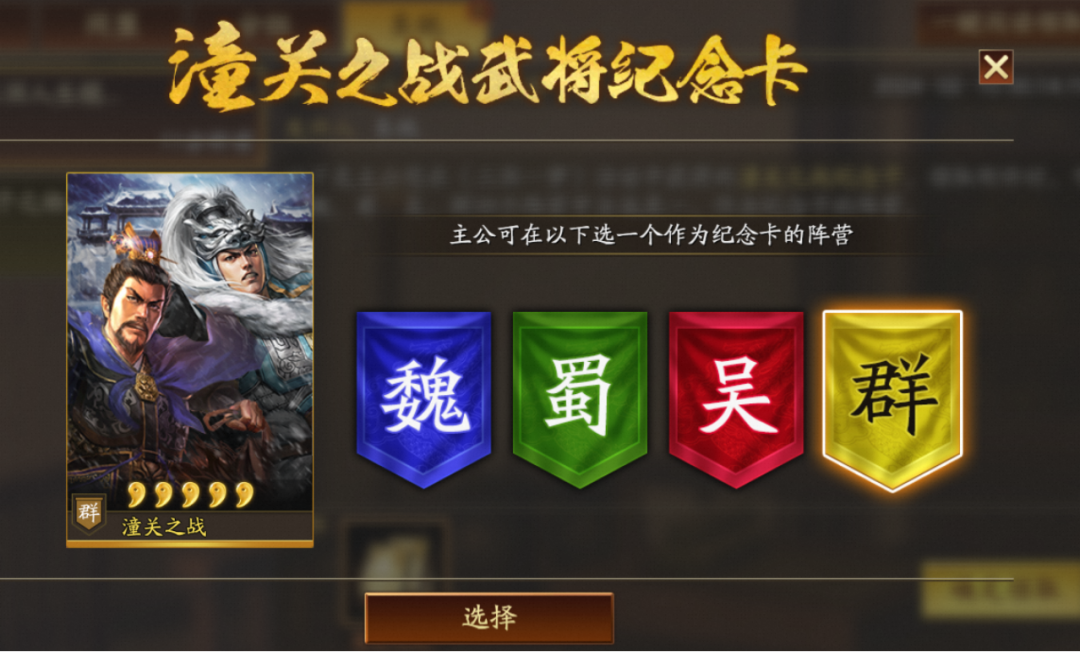Click the blurred item thumbnail above 选择
The image size is (1080, 652).
pyautogui.click(x=394, y=558)
